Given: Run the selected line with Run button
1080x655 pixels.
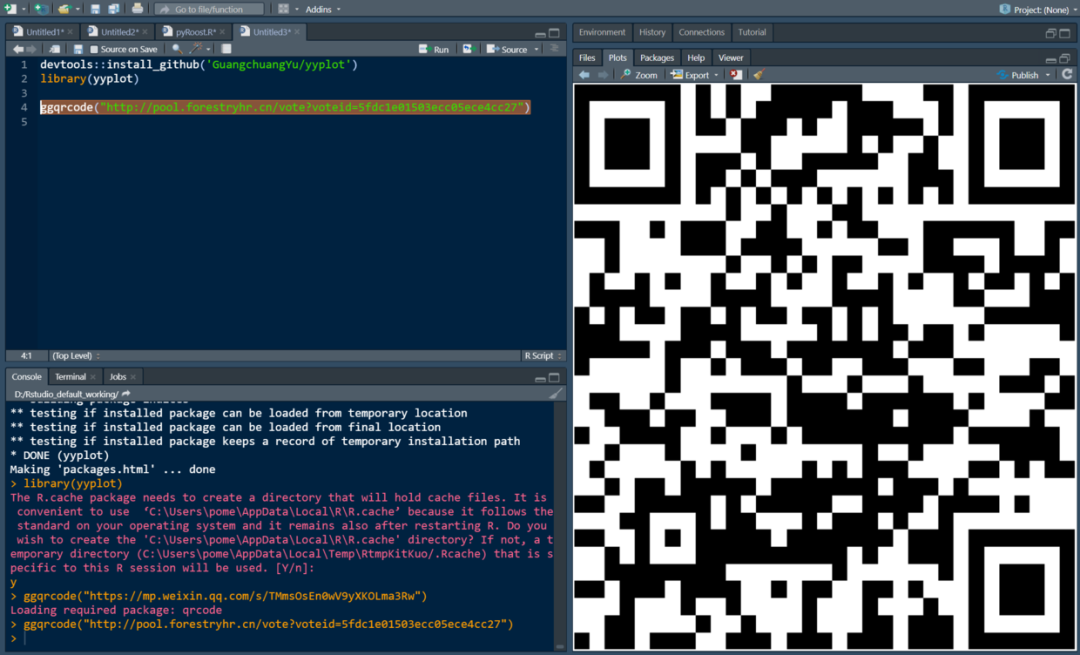Looking at the screenshot, I should [434, 49].
